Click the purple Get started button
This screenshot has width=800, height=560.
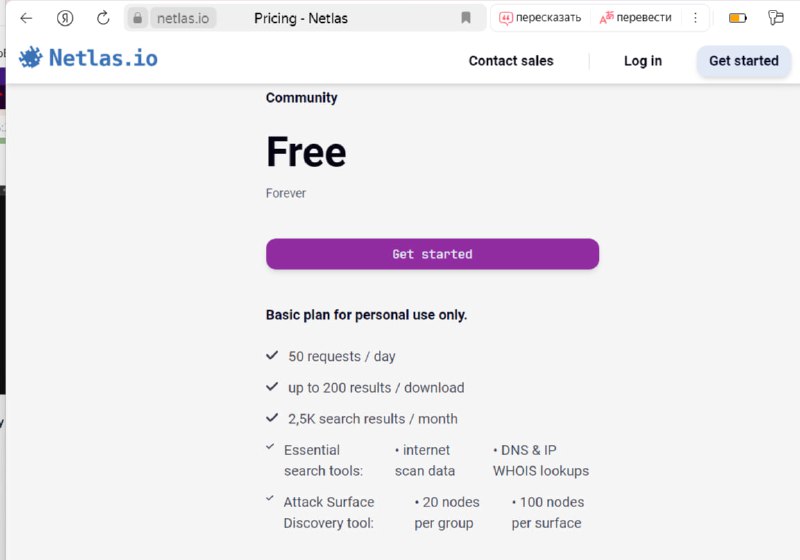(432, 254)
